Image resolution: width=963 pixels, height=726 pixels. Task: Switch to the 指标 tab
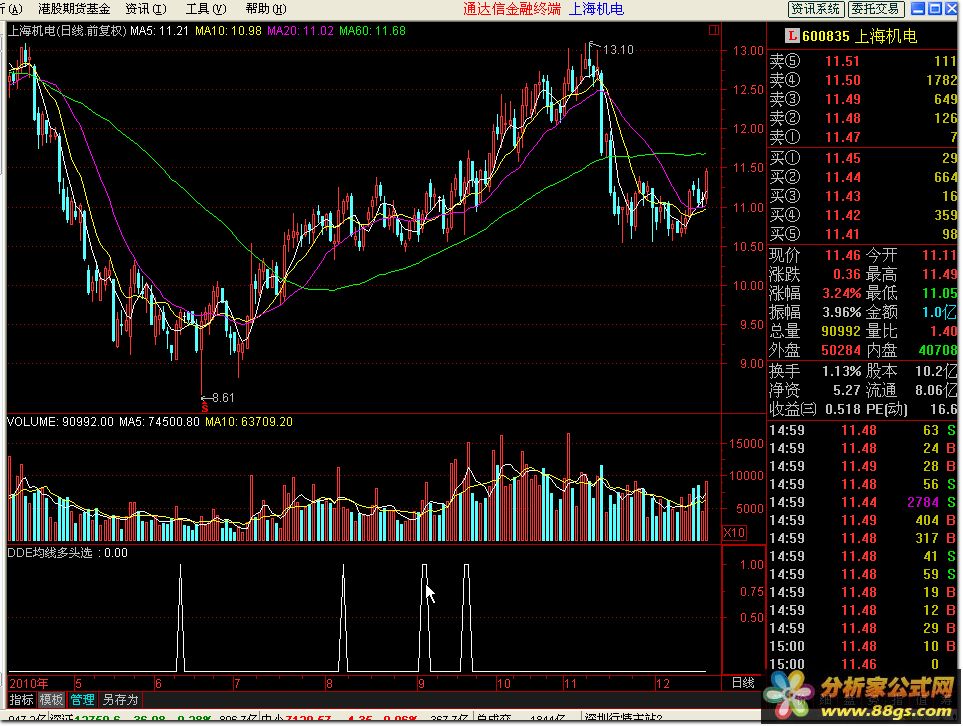21,700
